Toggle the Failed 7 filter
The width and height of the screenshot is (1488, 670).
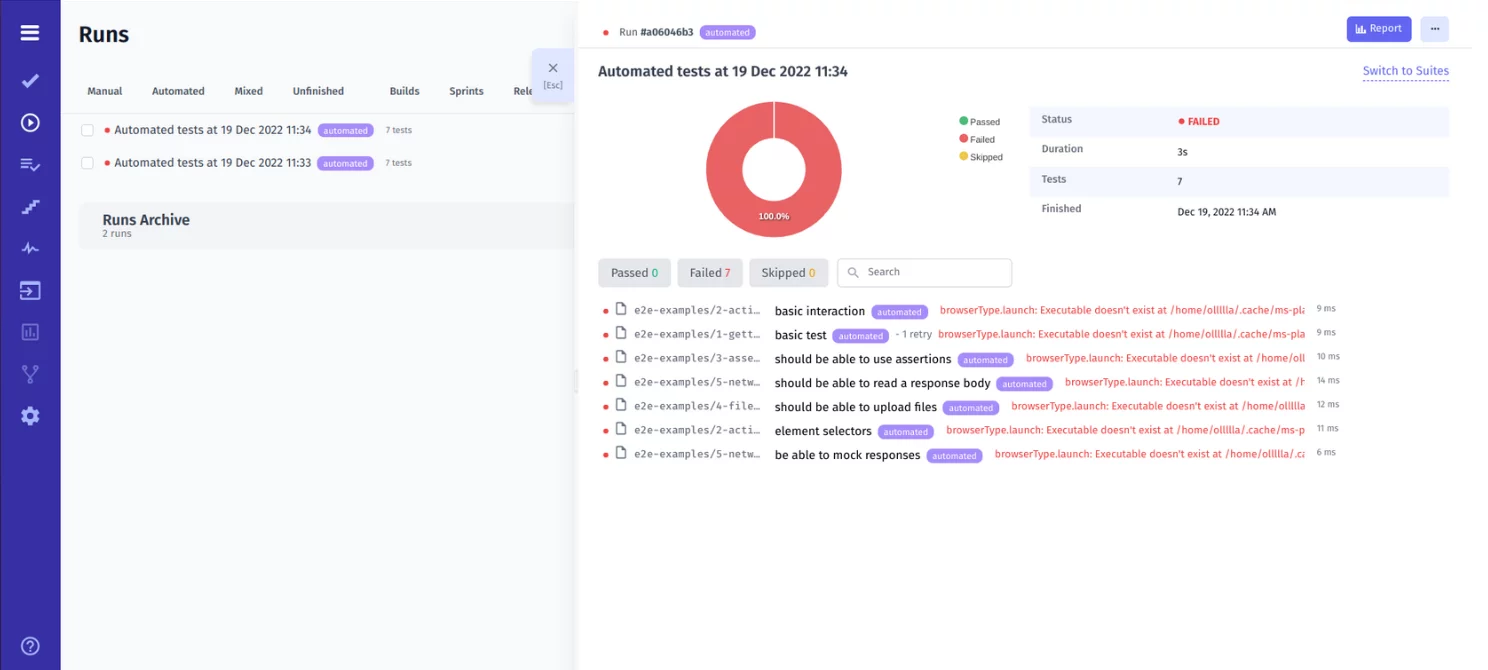[x=709, y=273]
